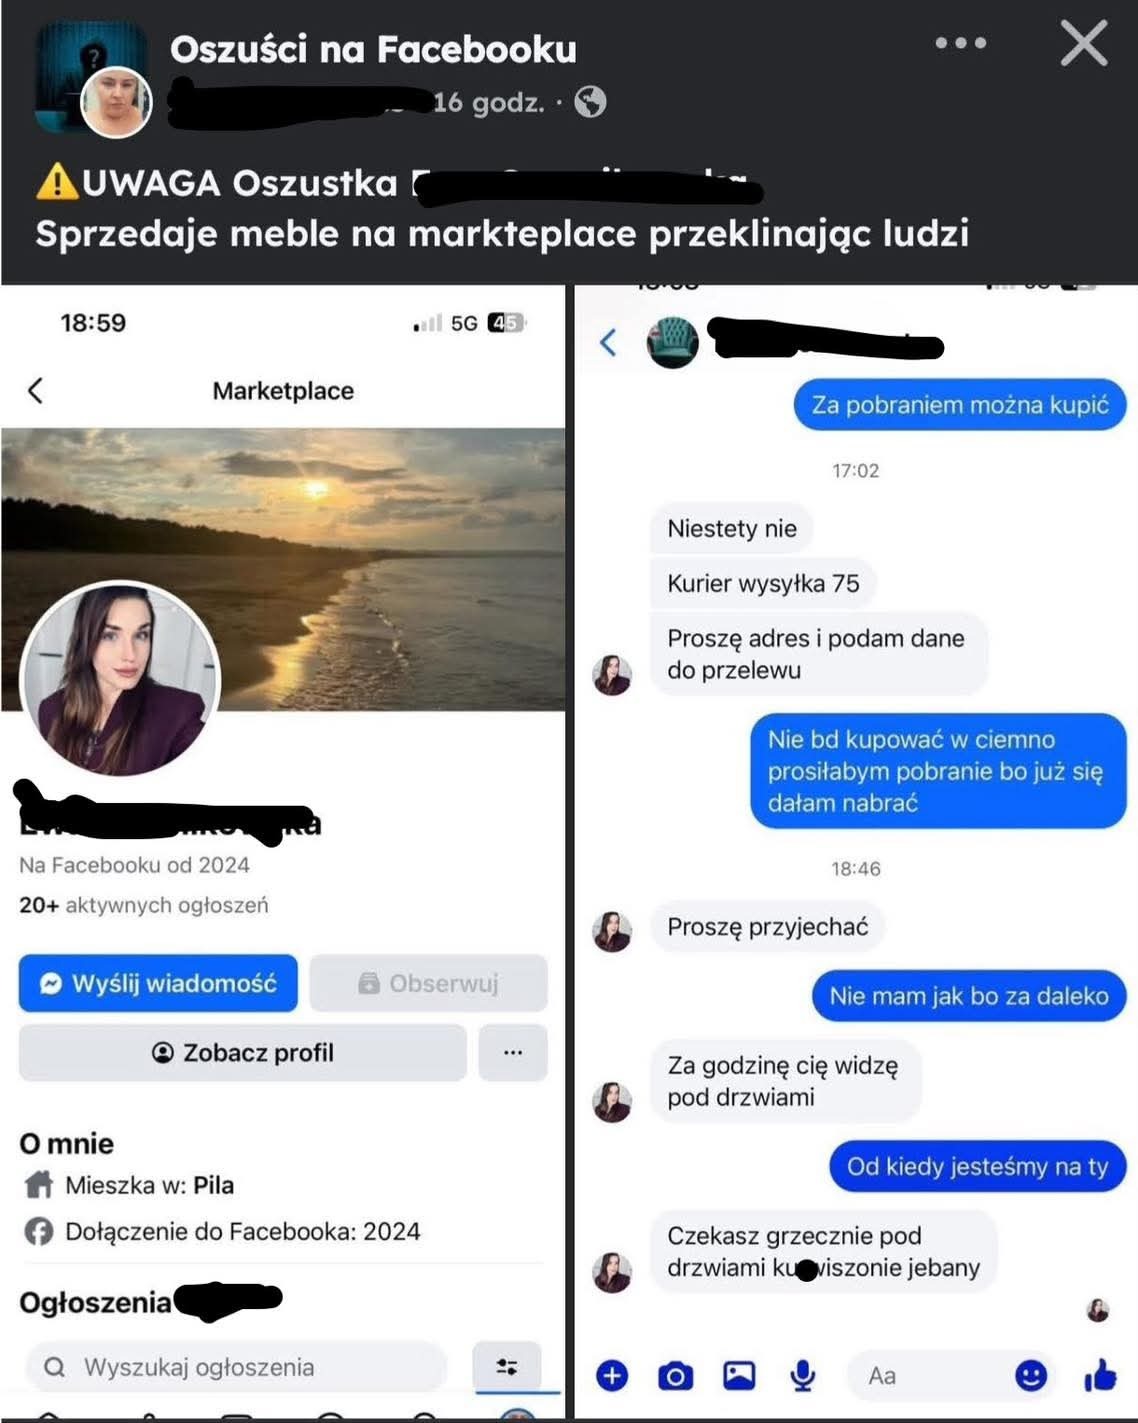1138x1423 pixels.
Task: Send a thumbs-up like
Action: (1100, 1376)
